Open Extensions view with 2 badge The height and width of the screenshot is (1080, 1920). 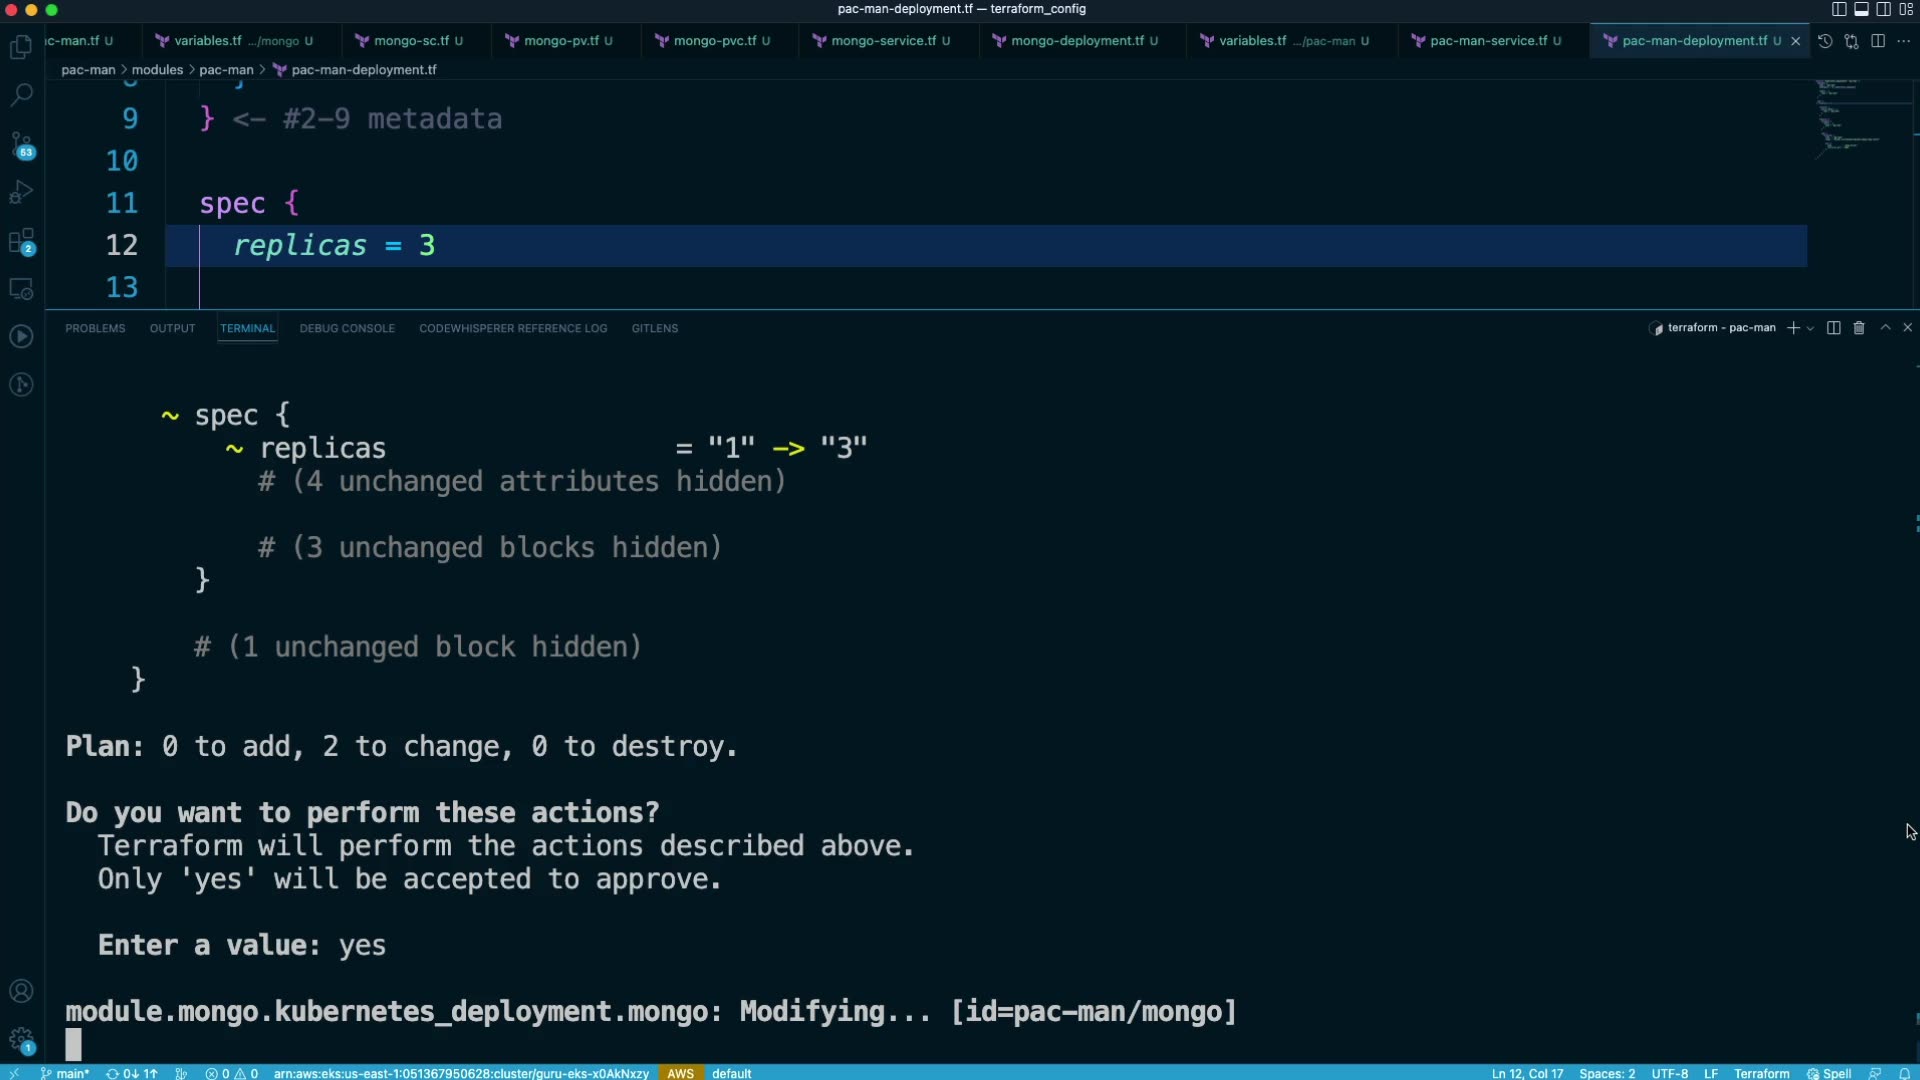click(21, 241)
